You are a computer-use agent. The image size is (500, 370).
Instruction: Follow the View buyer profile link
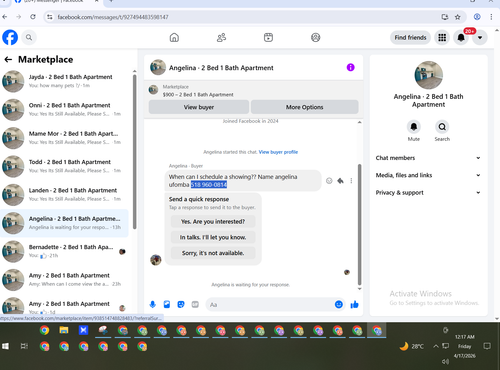(x=278, y=152)
